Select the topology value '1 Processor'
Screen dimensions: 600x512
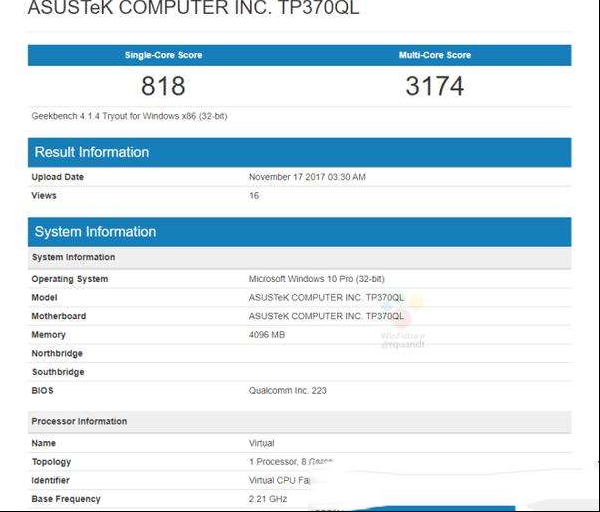point(273,462)
